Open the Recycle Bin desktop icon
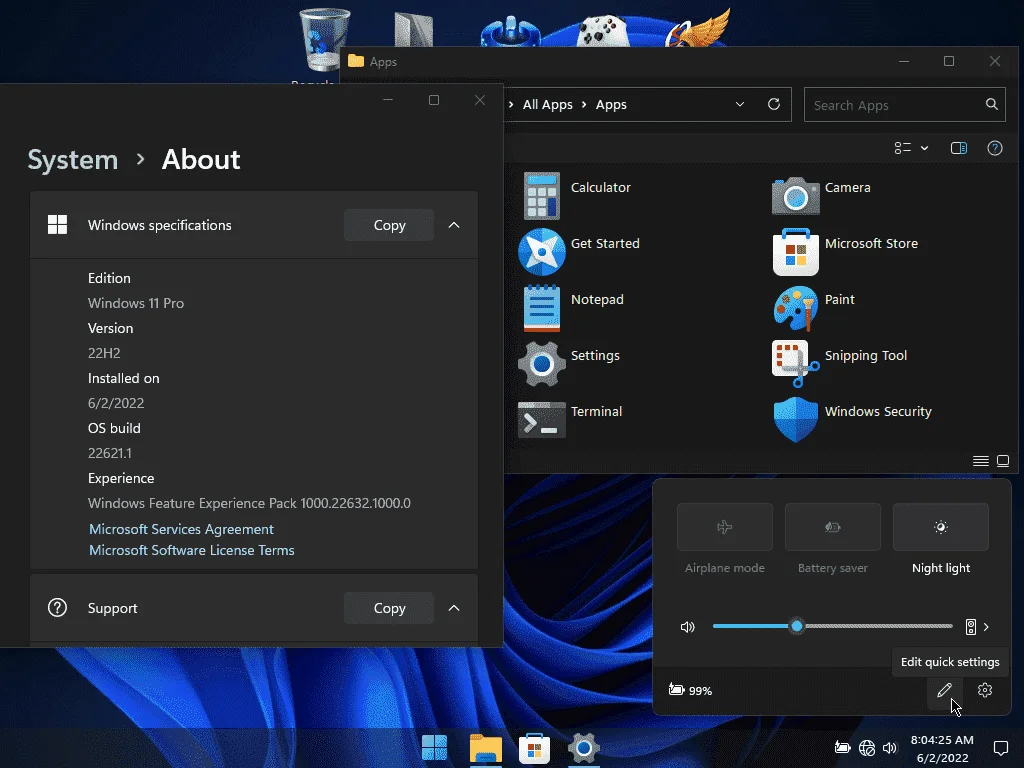 tap(324, 39)
